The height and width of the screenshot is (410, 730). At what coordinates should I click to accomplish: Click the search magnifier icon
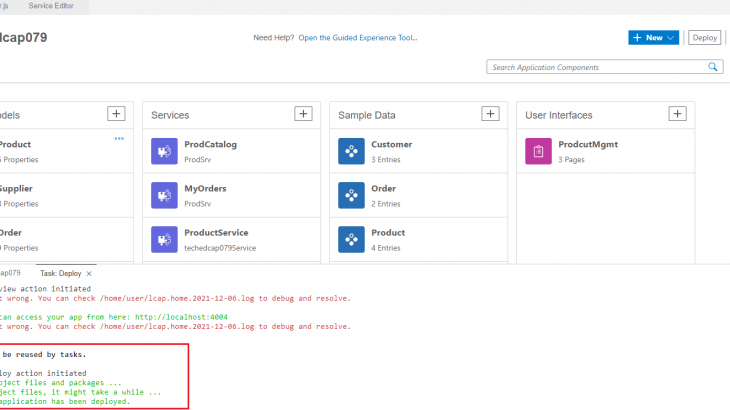[x=713, y=67]
